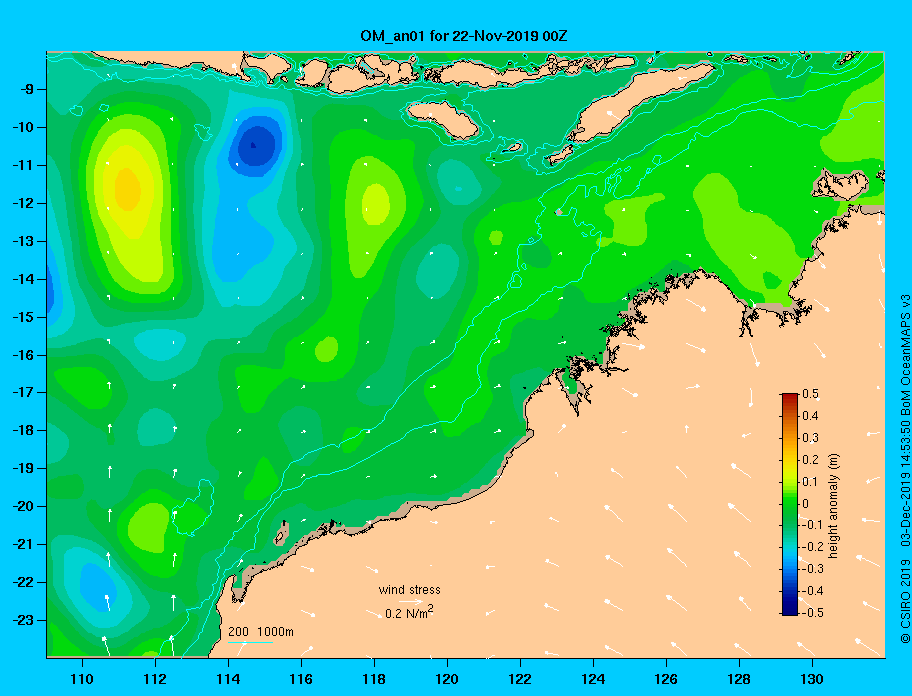The width and height of the screenshot is (912, 696).
Task: Click the latitude label "-10"
Action: [x=24, y=127]
